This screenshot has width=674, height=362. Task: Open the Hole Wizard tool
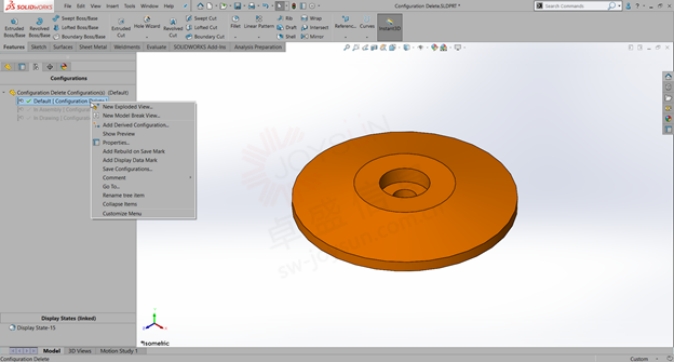[x=147, y=23]
